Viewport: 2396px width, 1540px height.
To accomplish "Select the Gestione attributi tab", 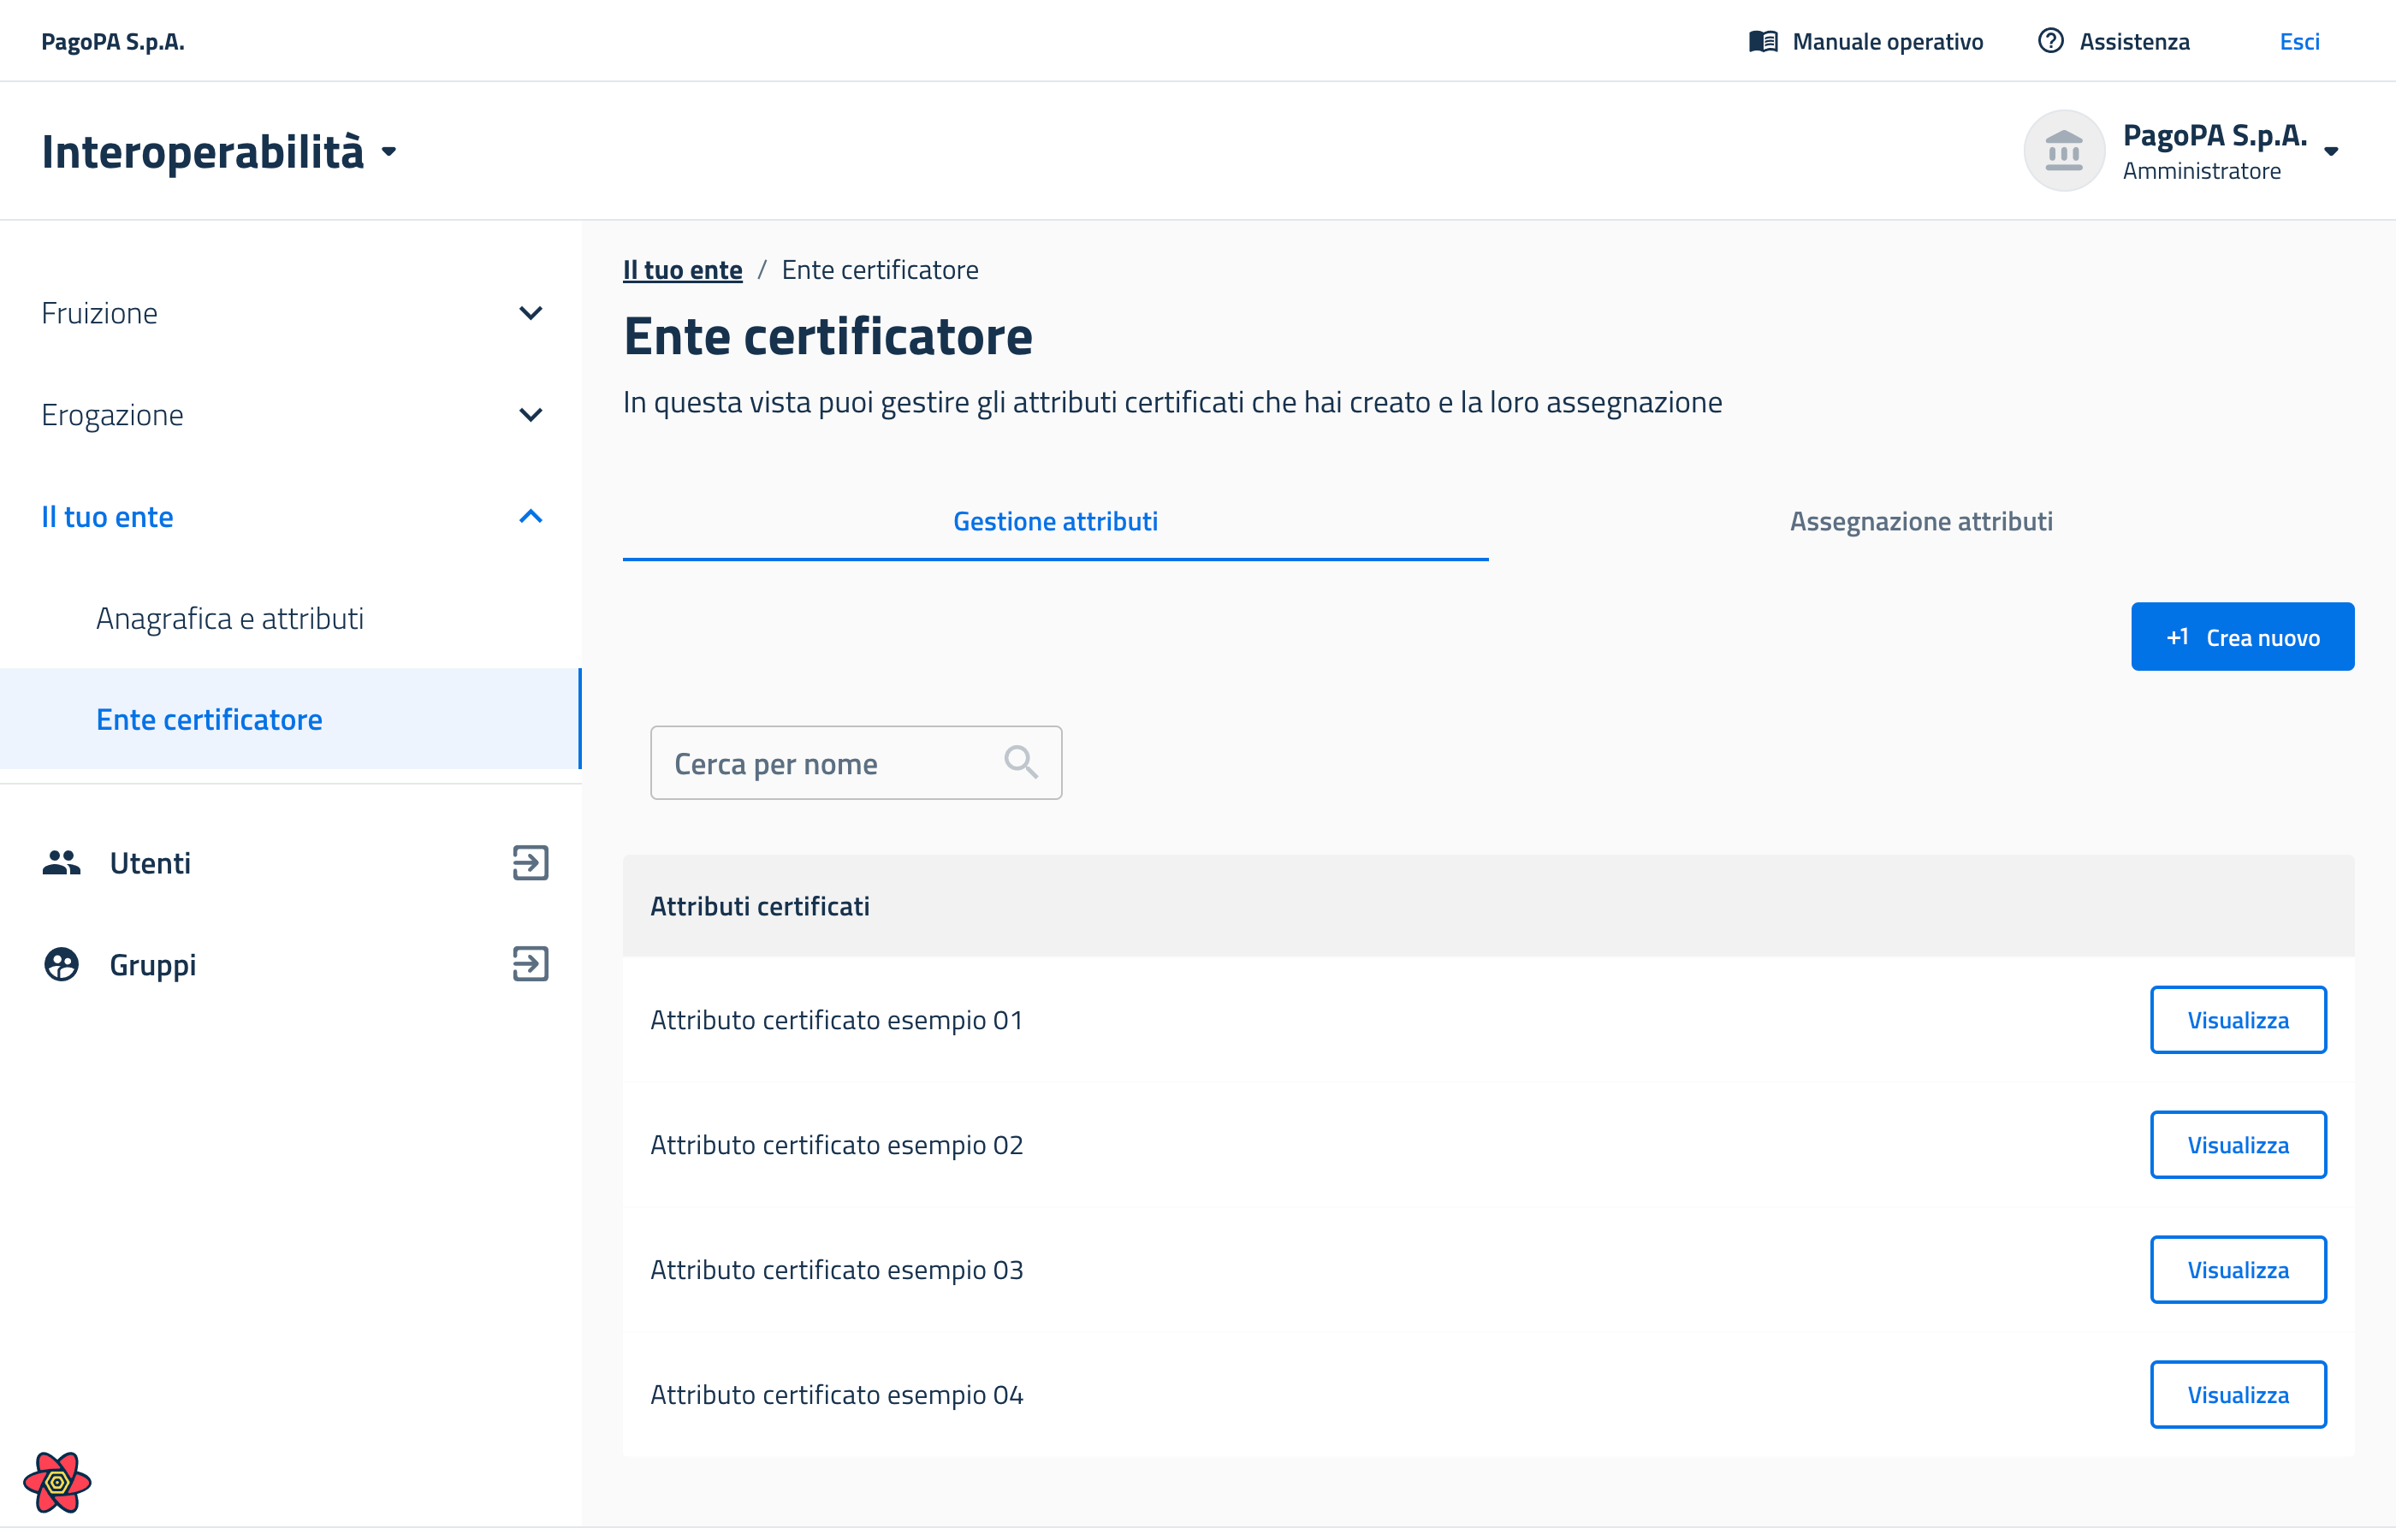I will pyautogui.click(x=1055, y=521).
